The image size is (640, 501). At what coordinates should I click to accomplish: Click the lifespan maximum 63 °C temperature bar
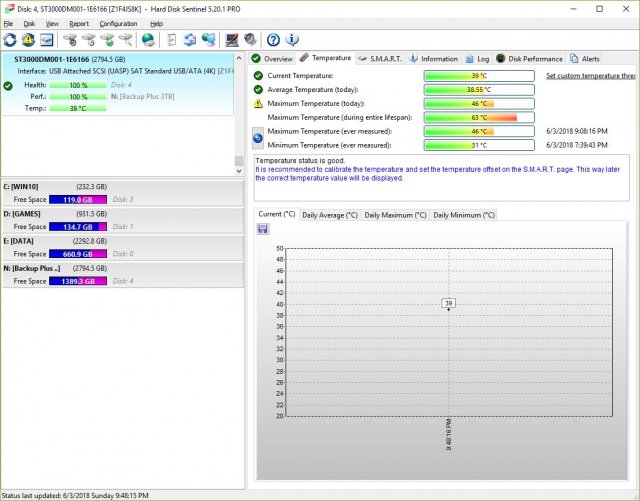coord(479,118)
